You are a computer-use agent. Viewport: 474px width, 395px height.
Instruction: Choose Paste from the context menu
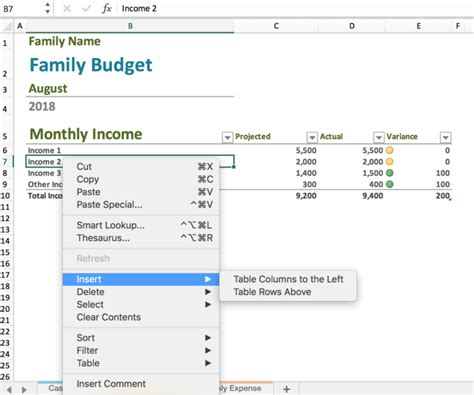pyautogui.click(x=141, y=192)
